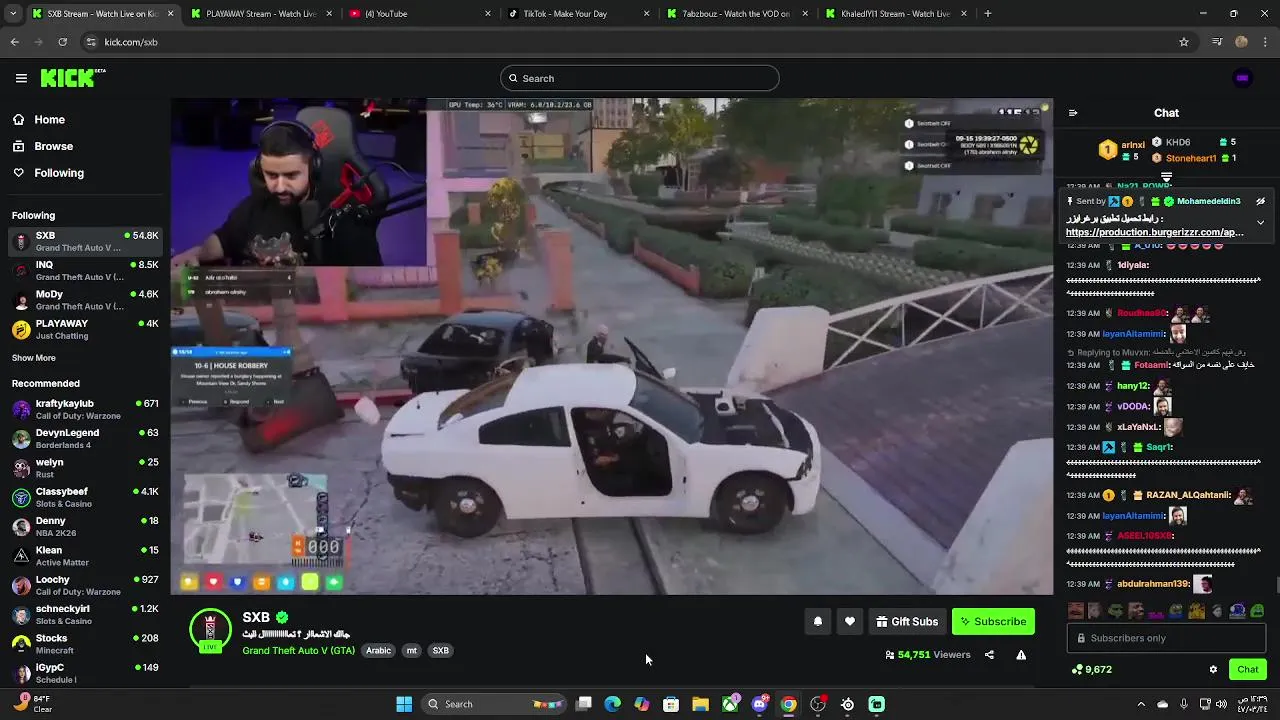1280x720 pixels.
Task: Open Grand Theft Auto V (GTA) category link
Action: pos(298,650)
